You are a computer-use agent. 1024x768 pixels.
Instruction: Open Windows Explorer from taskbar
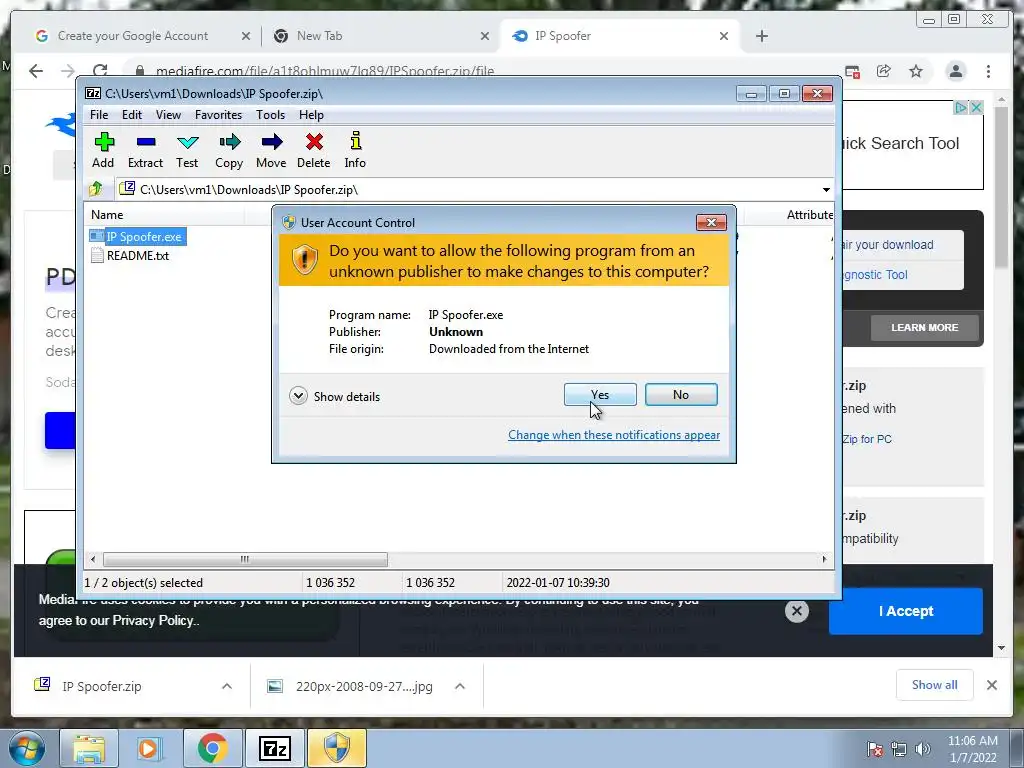tap(88, 748)
